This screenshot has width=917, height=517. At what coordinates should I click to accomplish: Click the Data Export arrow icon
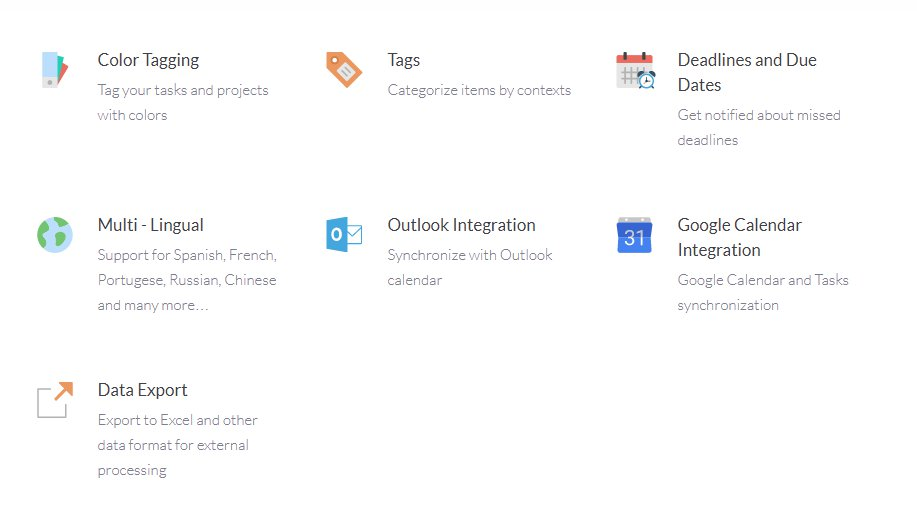[x=55, y=400]
